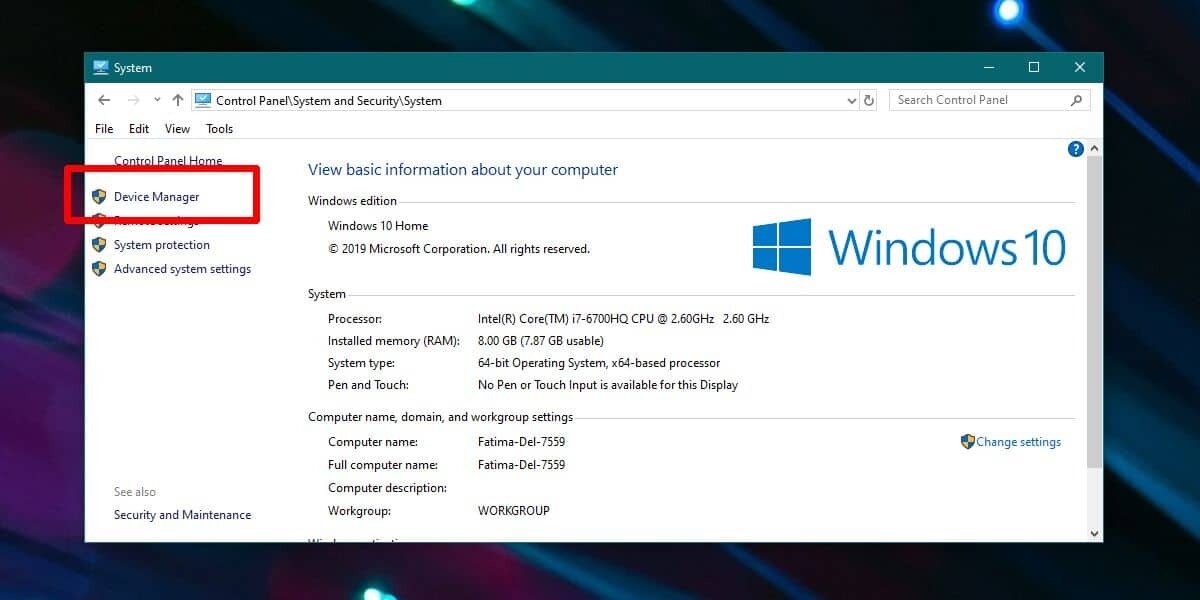This screenshot has height=600, width=1200.
Task: Click the text '64-bit Operating System, x64-based processor'
Action: (x=599, y=363)
